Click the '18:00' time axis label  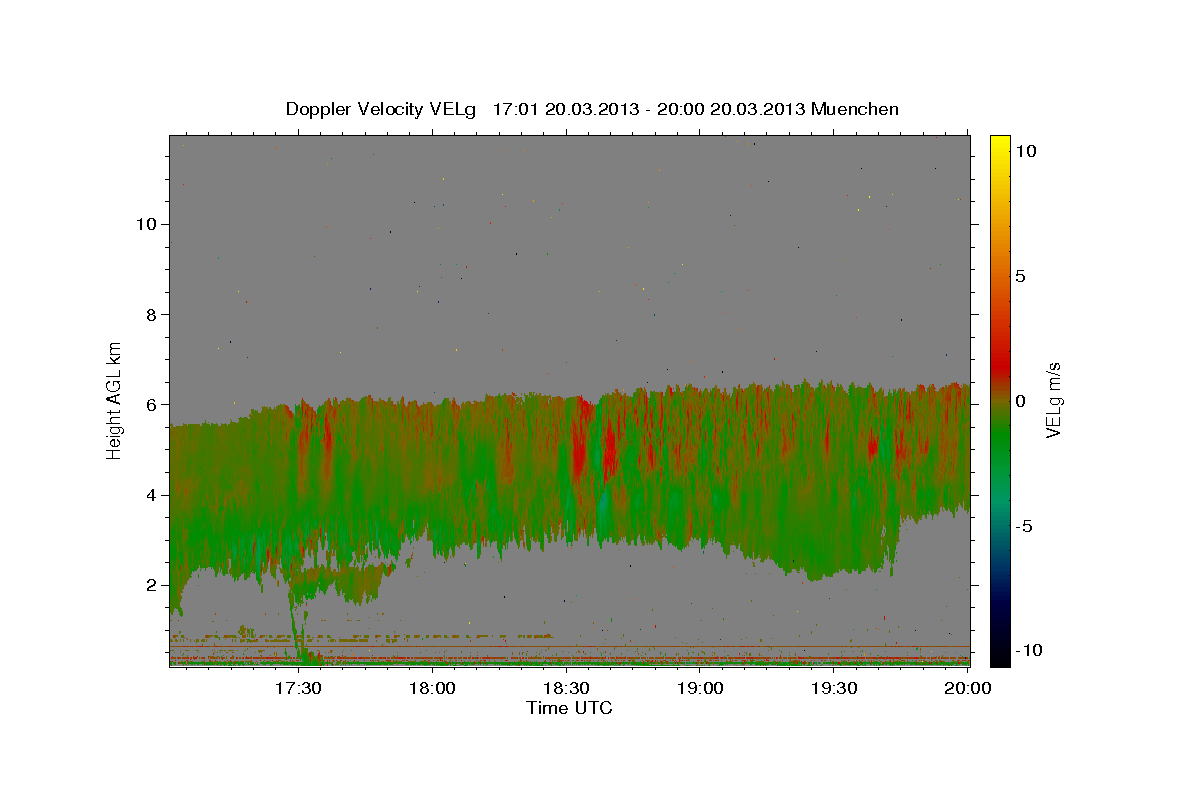[432, 688]
